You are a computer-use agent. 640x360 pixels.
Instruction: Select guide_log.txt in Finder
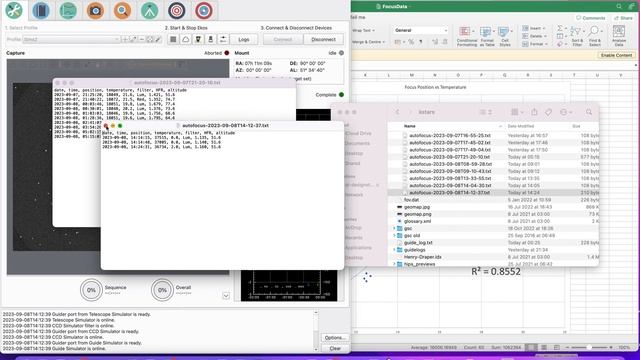pos(418,242)
